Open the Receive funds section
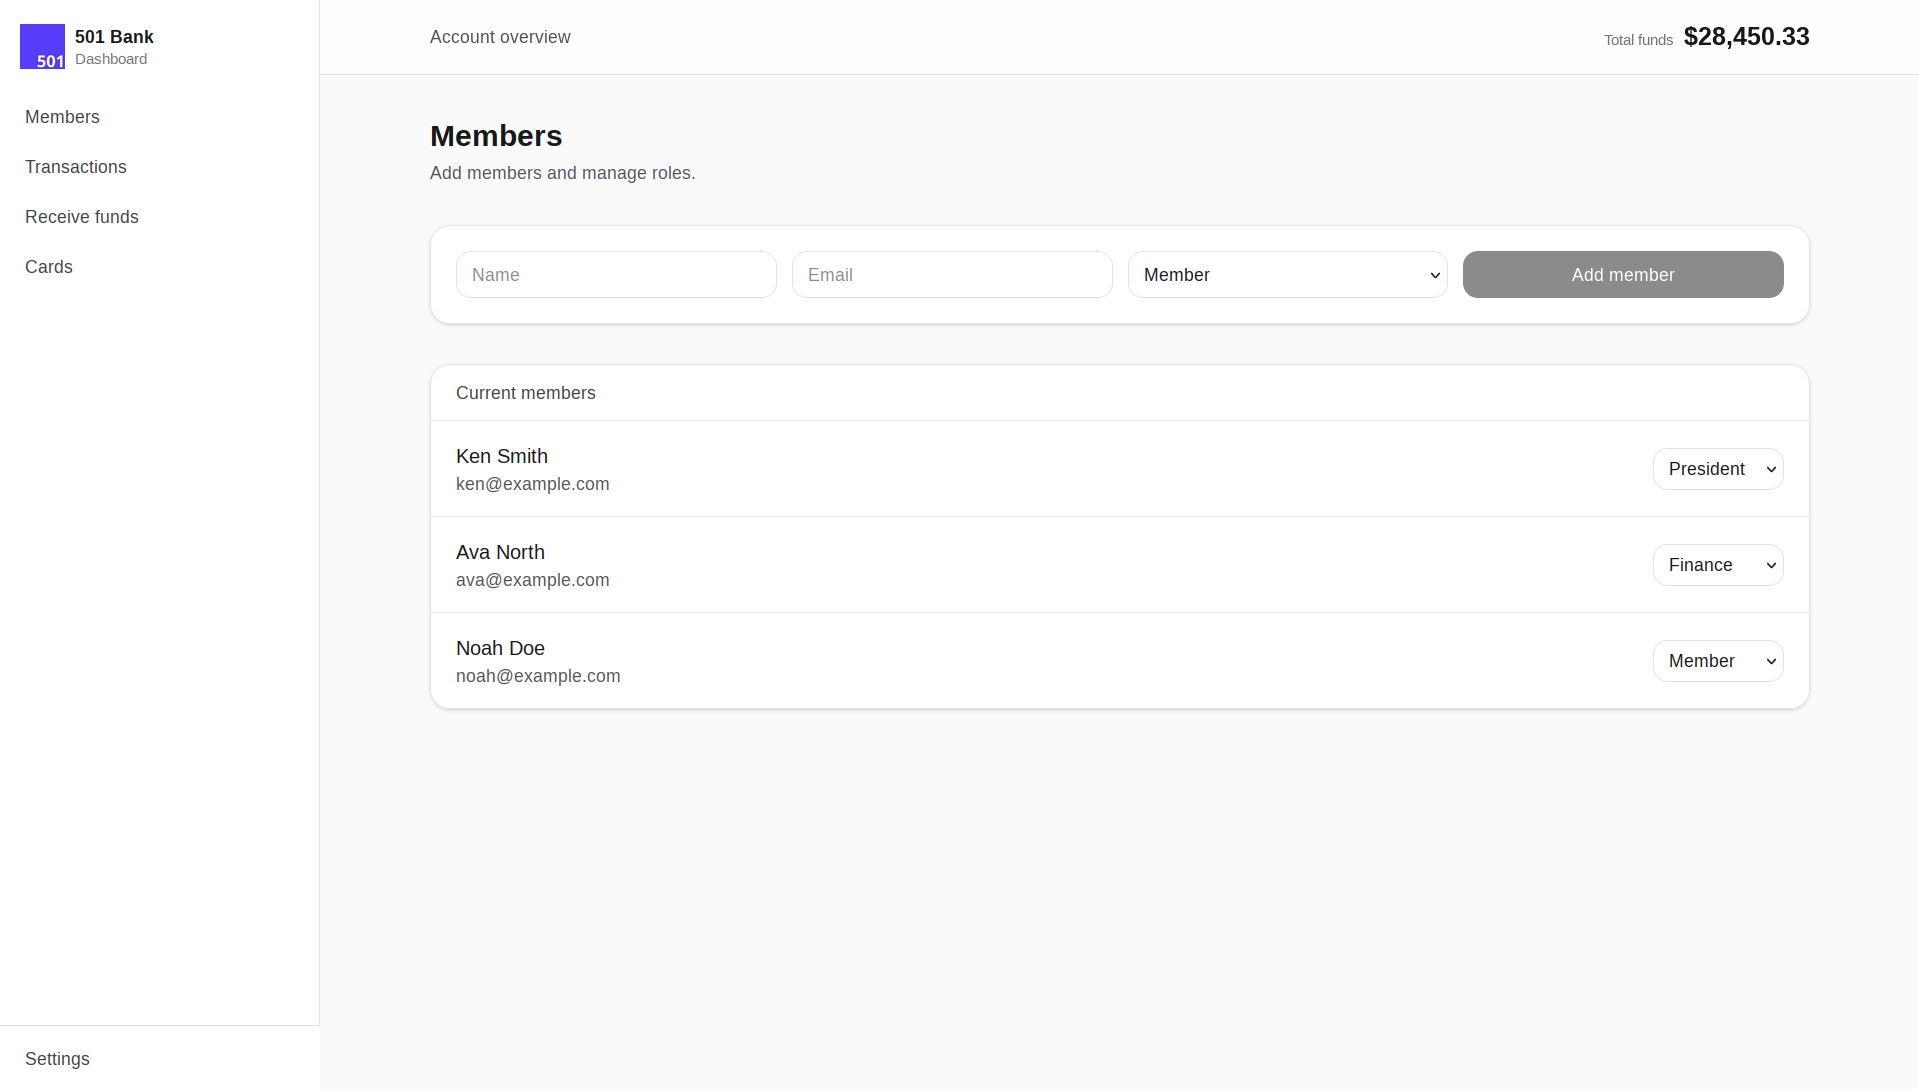Viewport: 1919px width, 1089px height. (81, 217)
